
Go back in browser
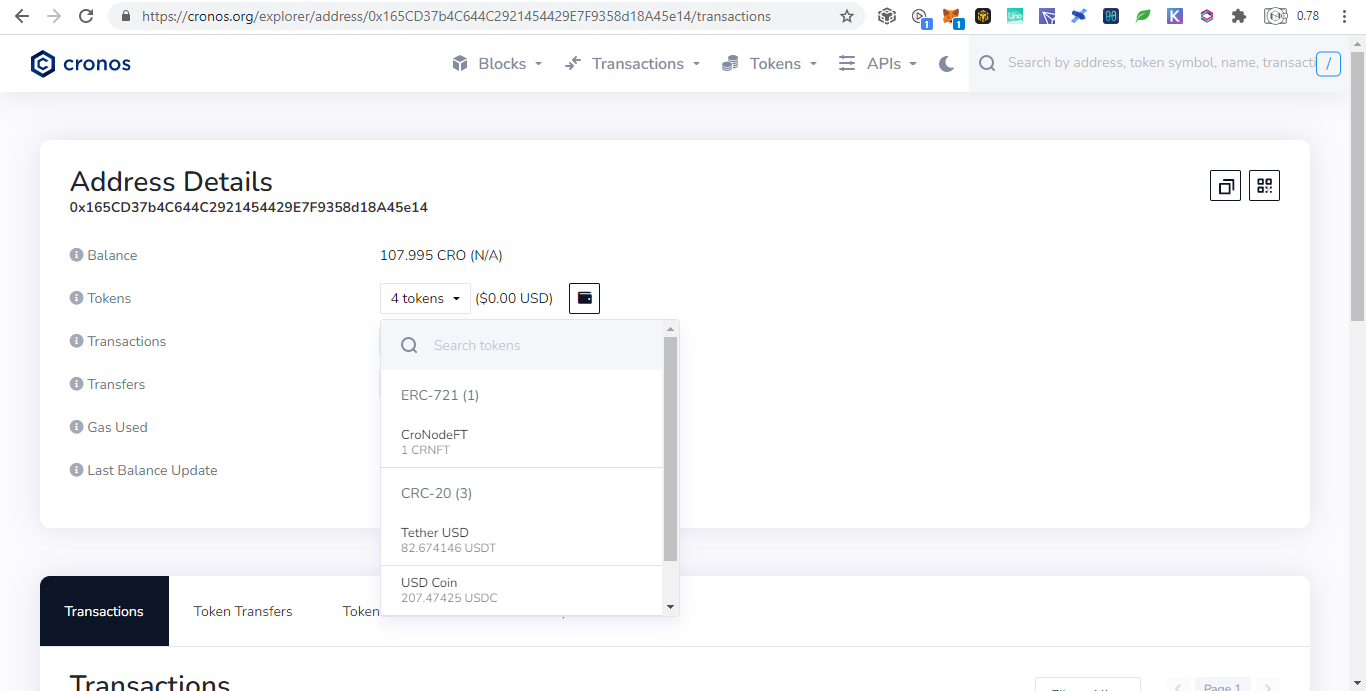tap(22, 16)
